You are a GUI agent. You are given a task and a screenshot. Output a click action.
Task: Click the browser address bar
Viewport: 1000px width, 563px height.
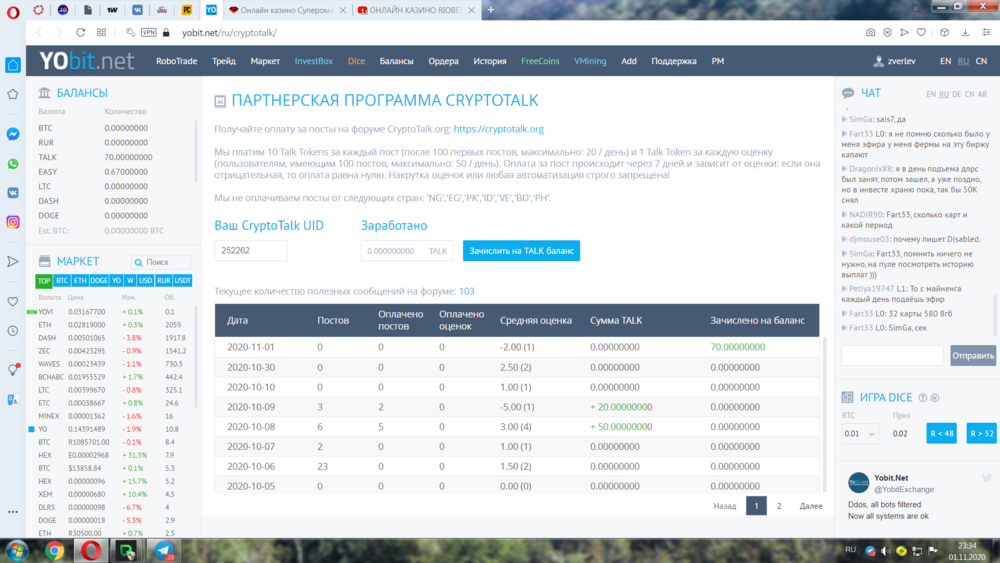tap(510, 33)
